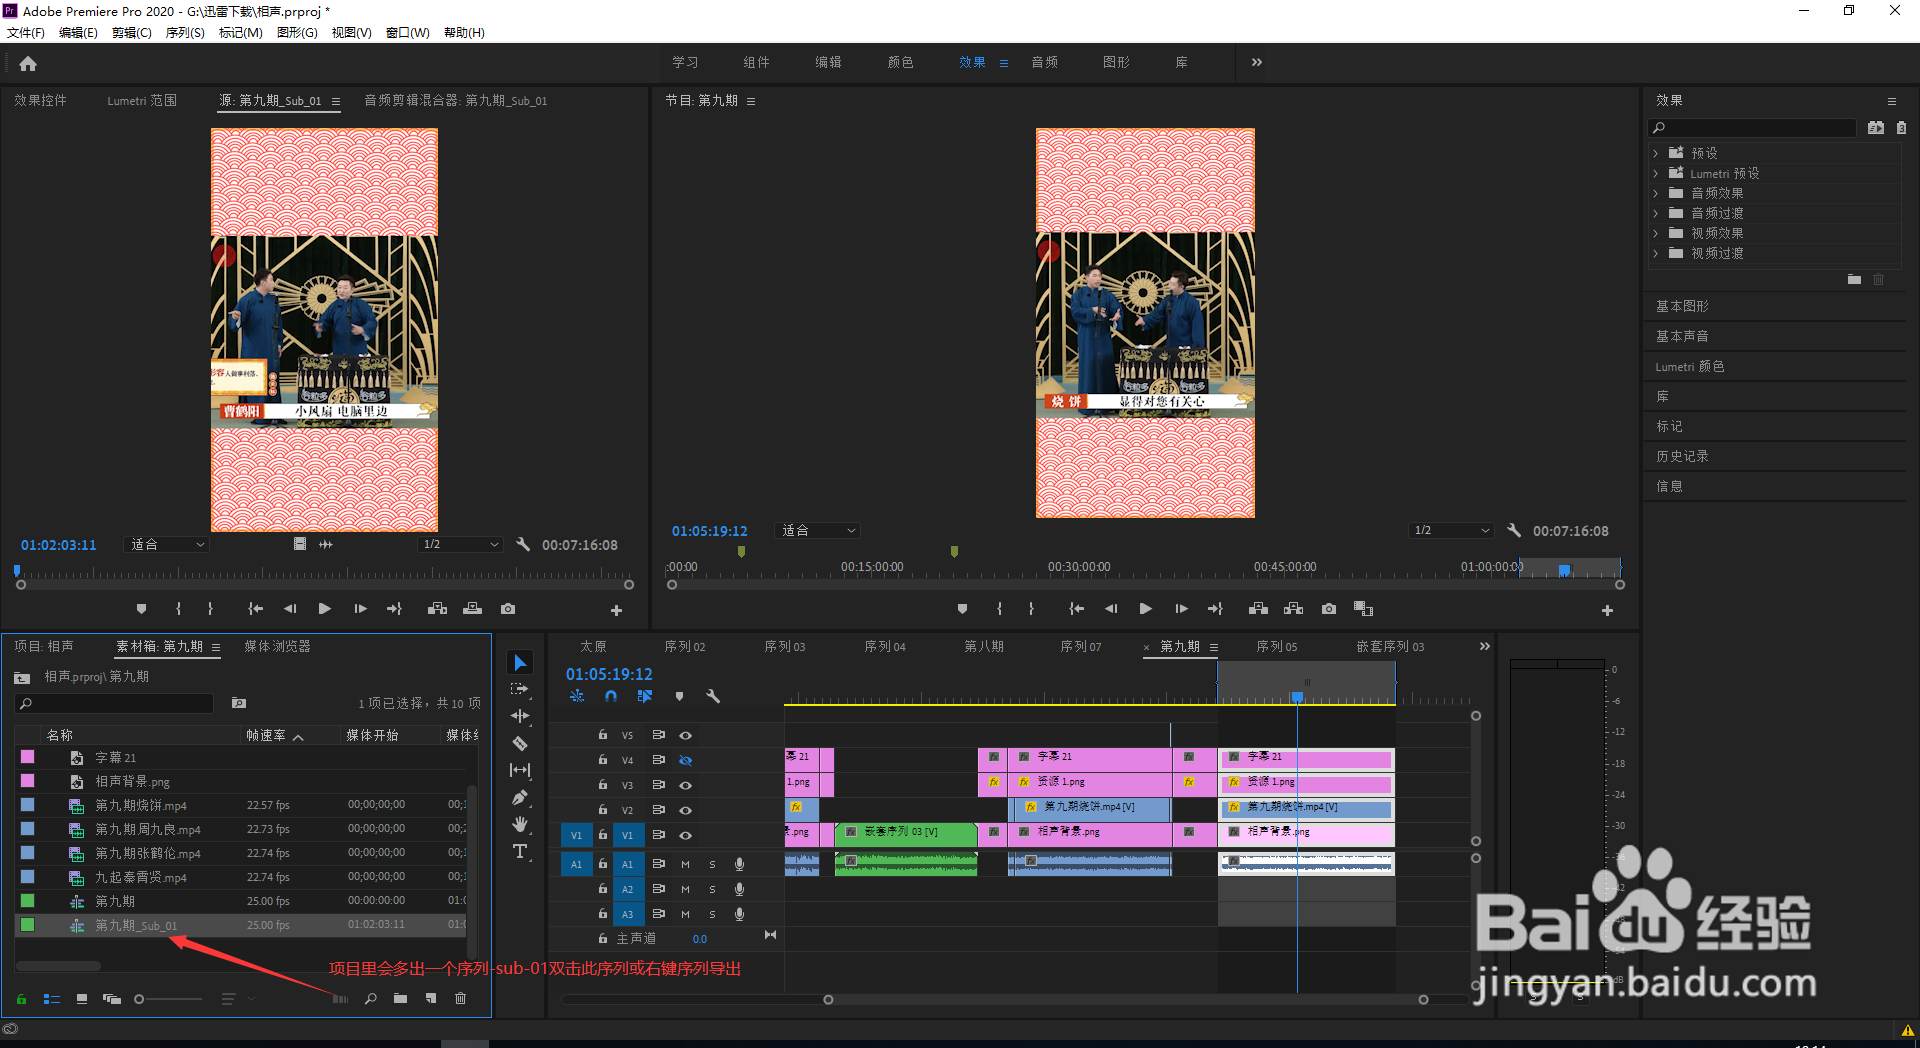Open Program monitor zoom level dropdown 适合
This screenshot has width=1920, height=1048.
pyautogui.click(x=818, y=531)
